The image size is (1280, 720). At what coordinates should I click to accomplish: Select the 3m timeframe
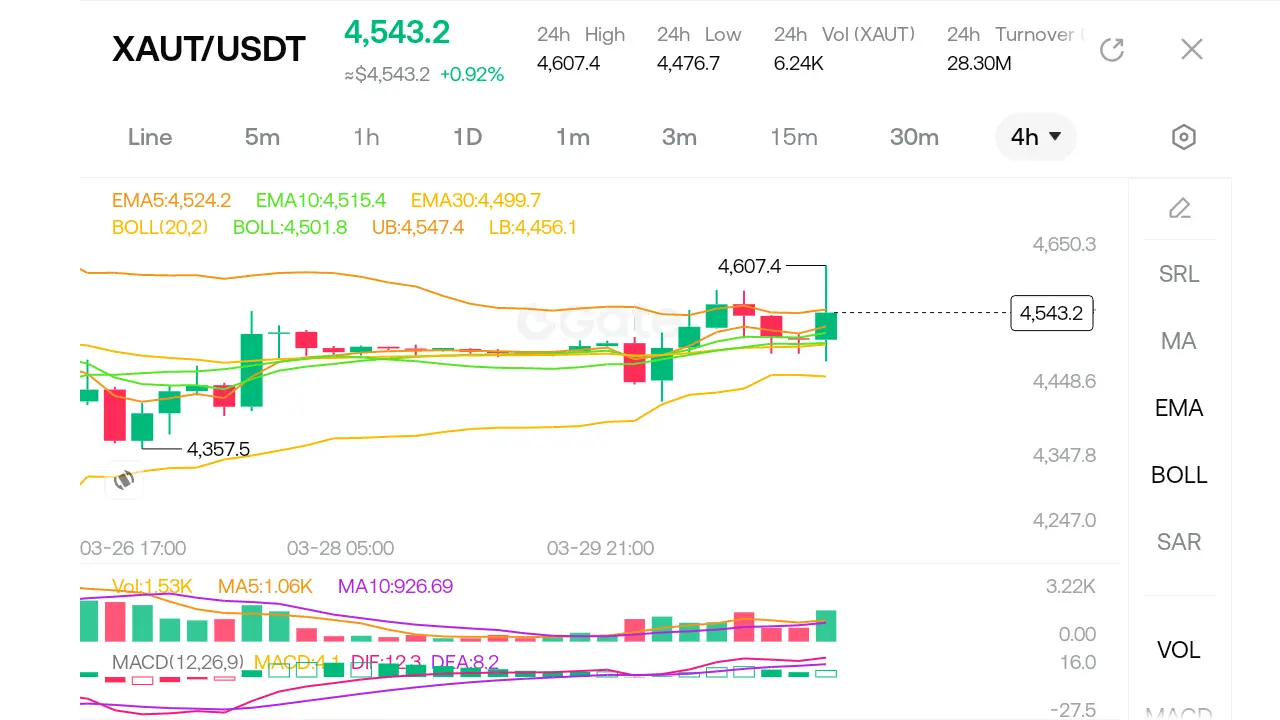click(679, 137)
